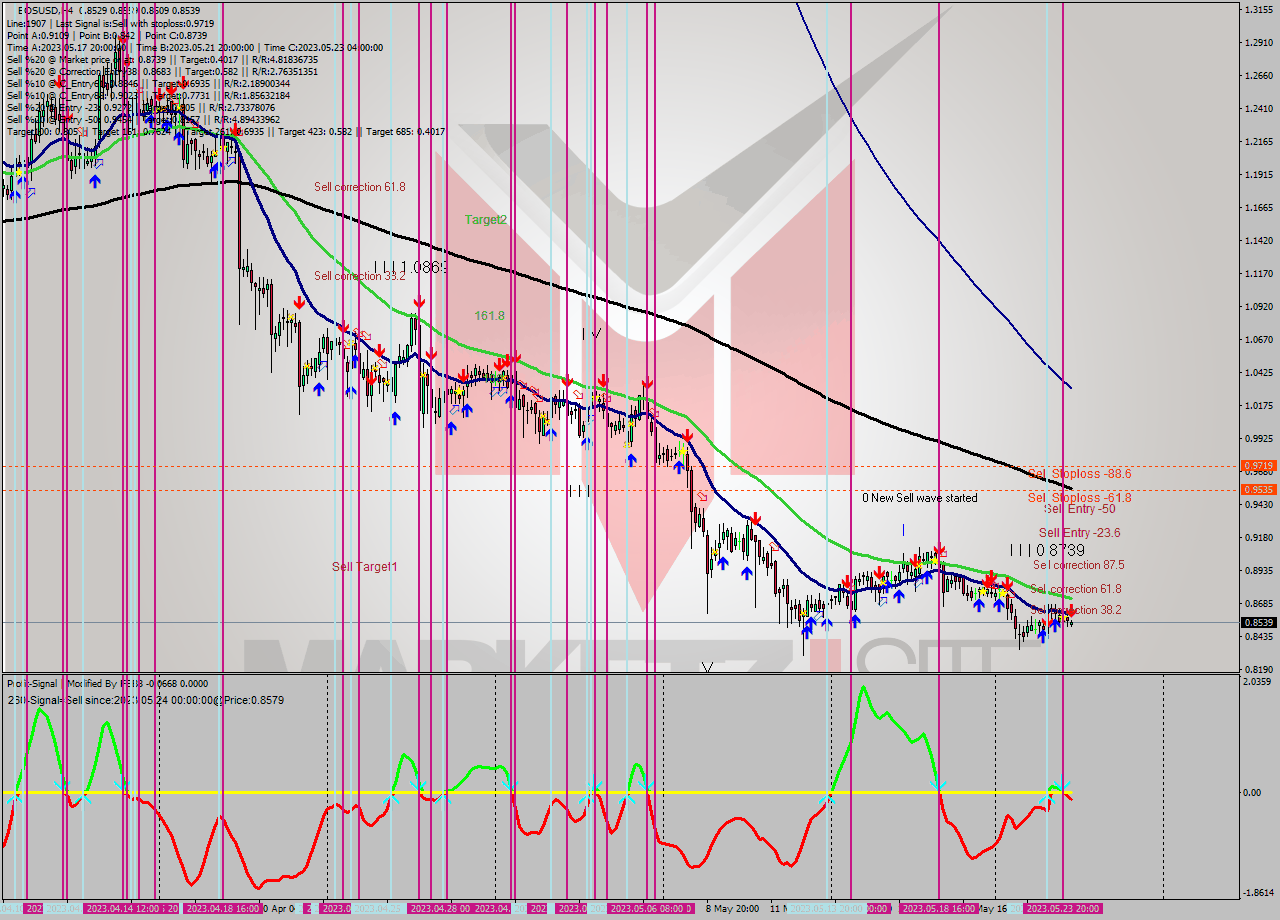Click the 'Sell correction 61.8' label at top left

[x=359, y=187]
